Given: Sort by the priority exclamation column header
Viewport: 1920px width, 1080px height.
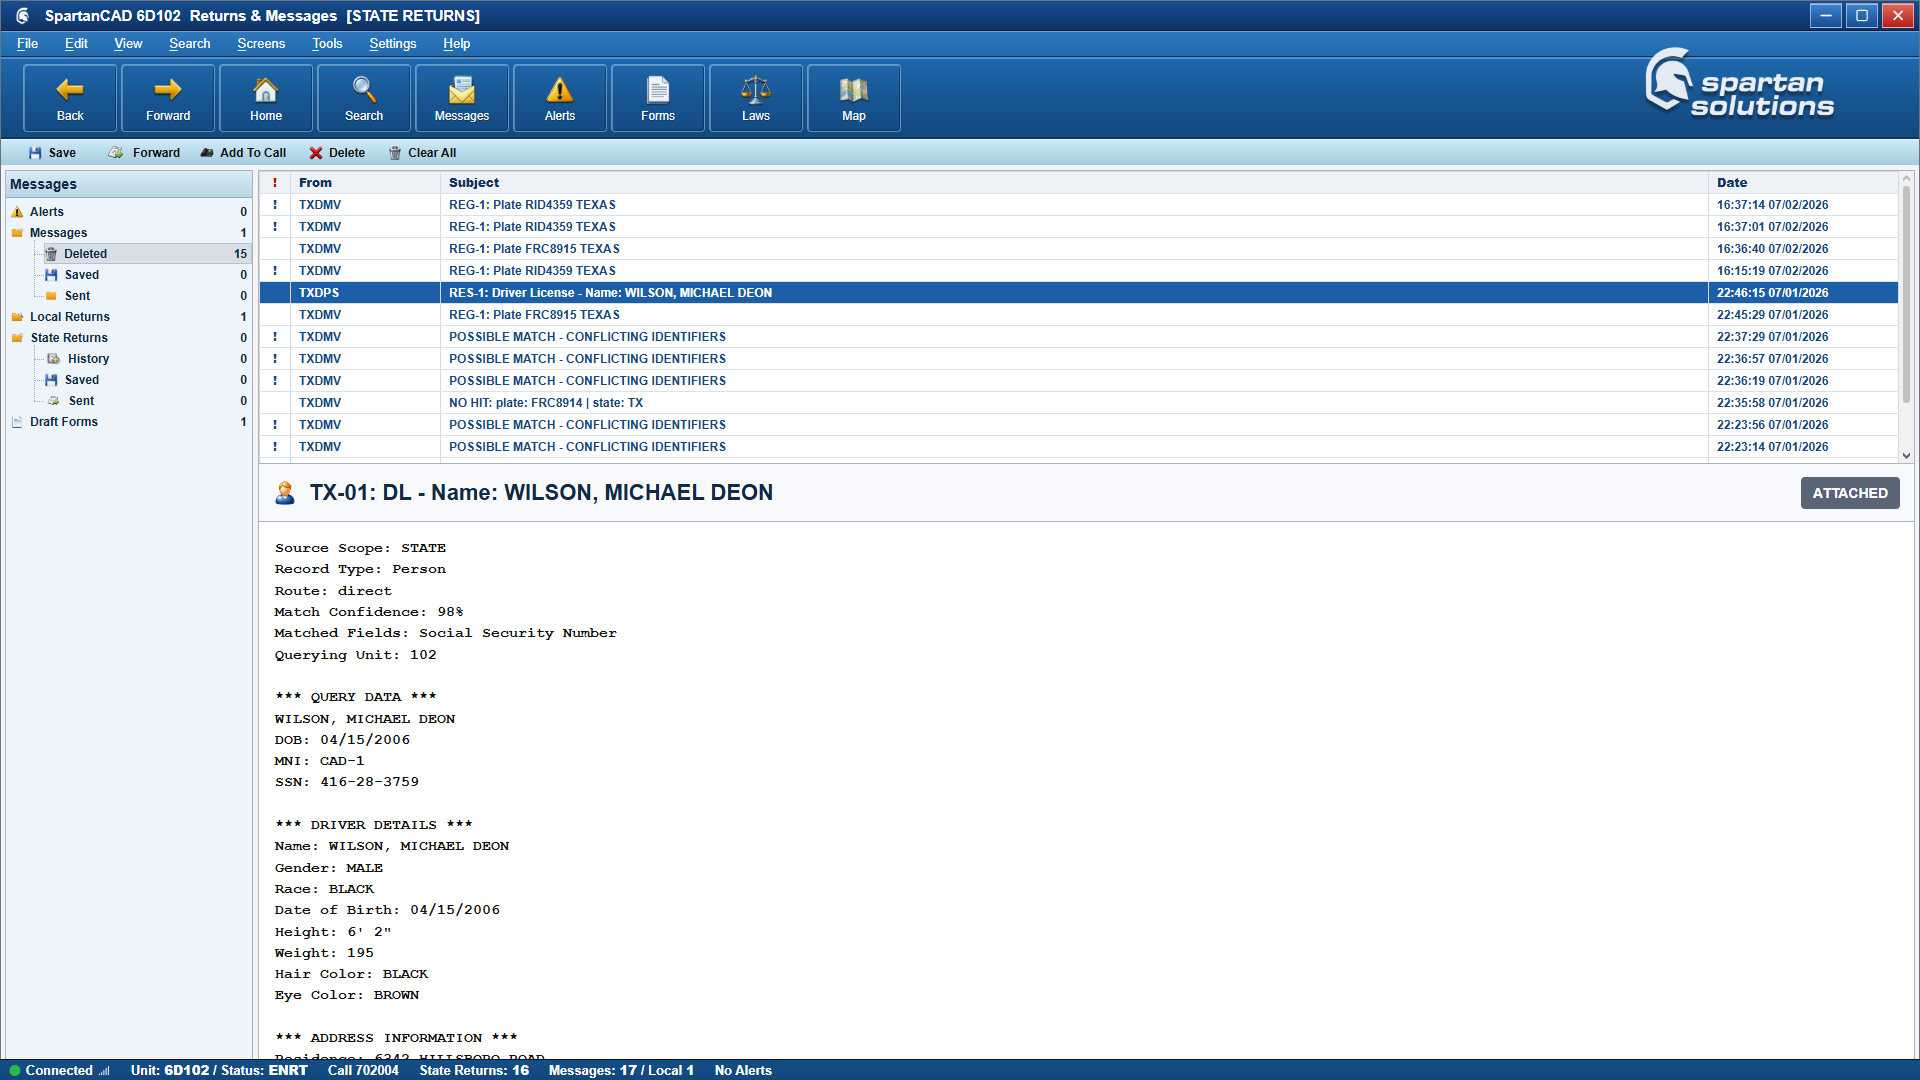Looking at the screenshot, I should pos(275,183).
